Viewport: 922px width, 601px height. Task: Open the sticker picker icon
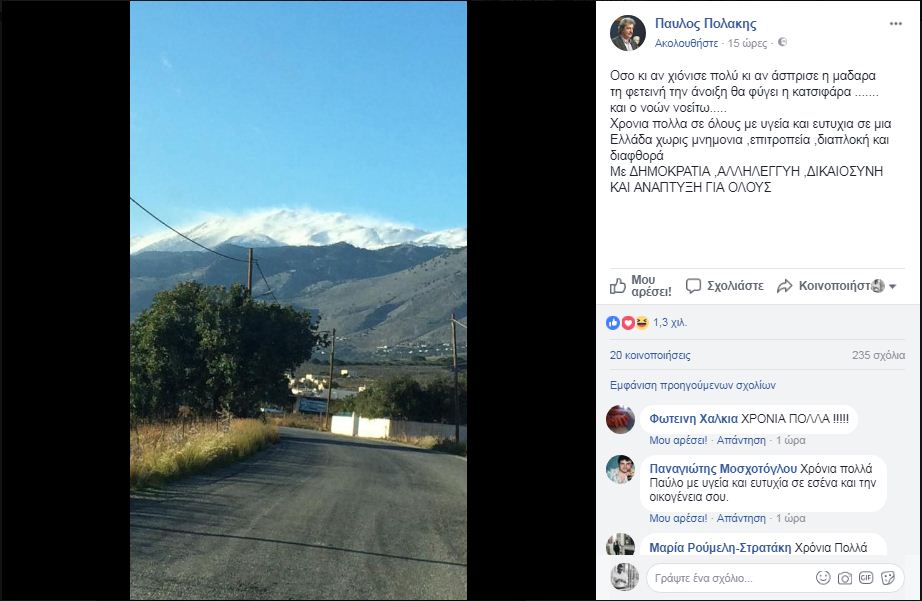(x=888, y=577)
